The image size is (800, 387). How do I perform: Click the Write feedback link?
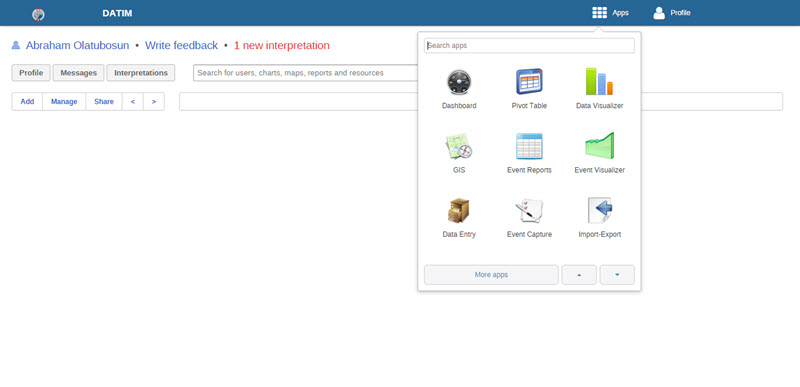point(181,45)
